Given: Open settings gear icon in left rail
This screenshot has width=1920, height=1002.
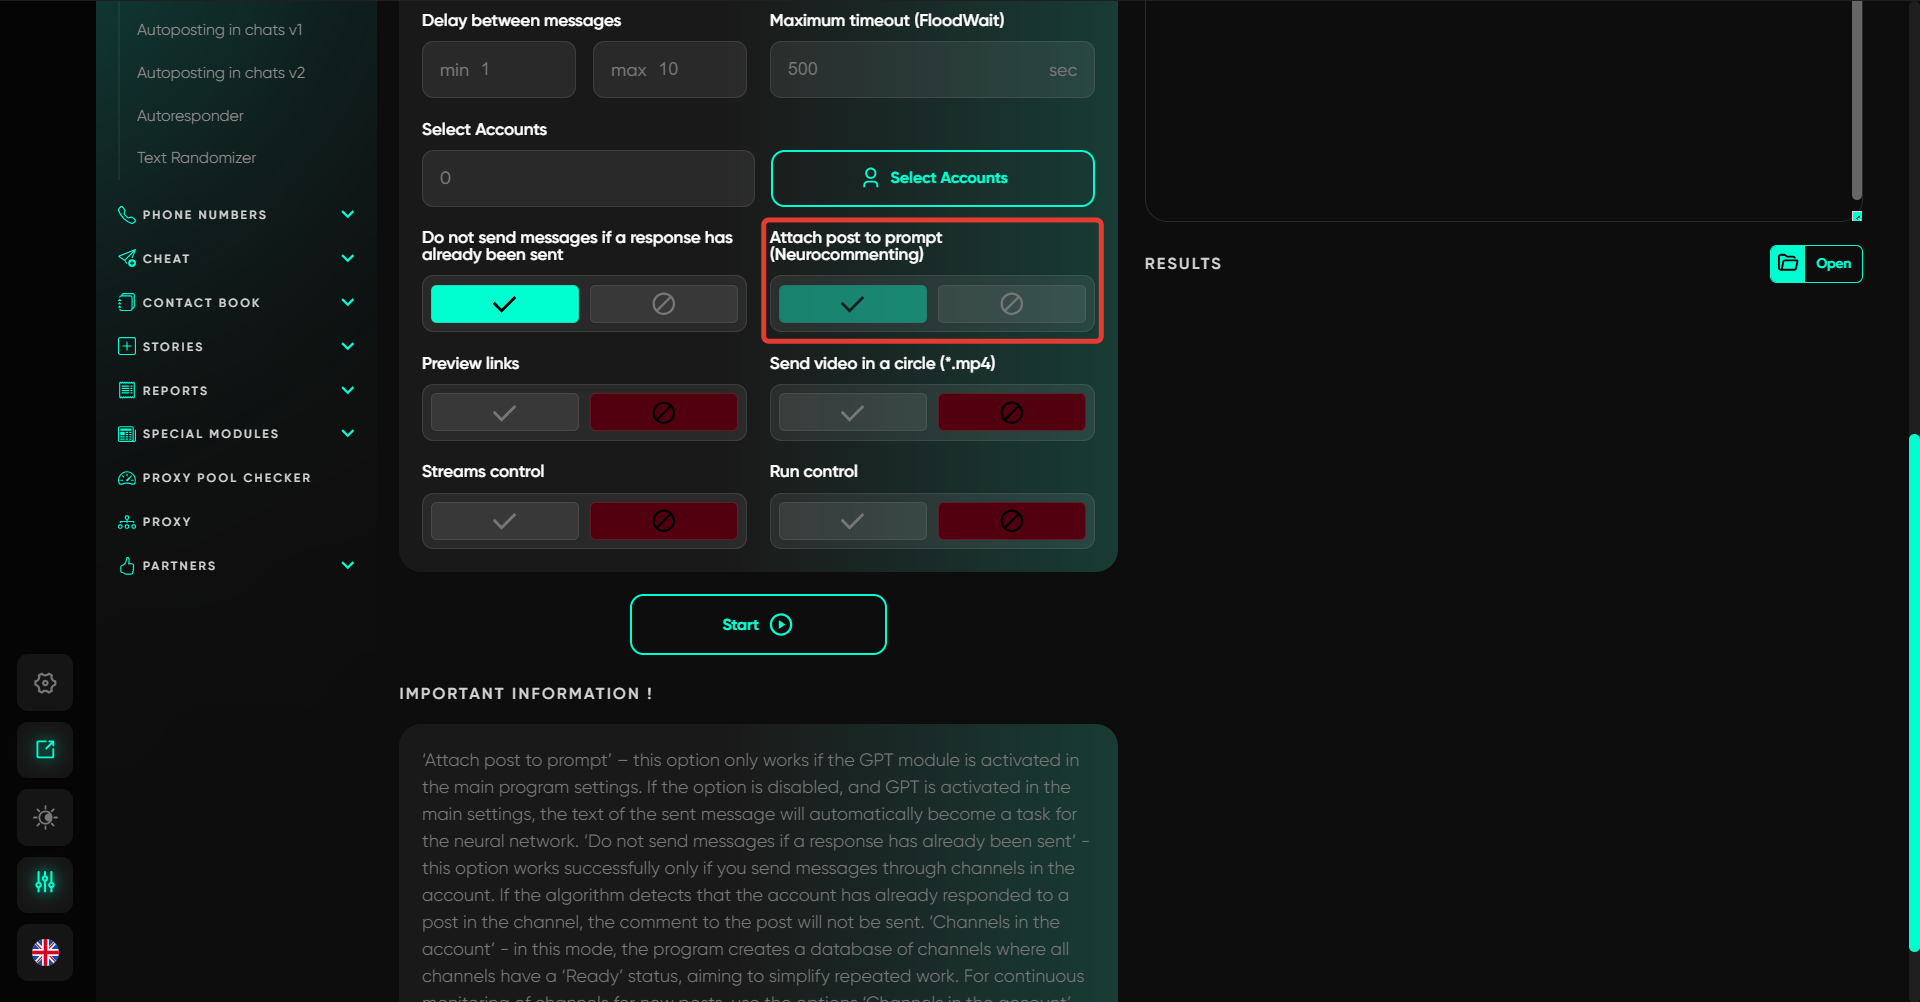Looking at the screenshot, I should pos(45,683).
